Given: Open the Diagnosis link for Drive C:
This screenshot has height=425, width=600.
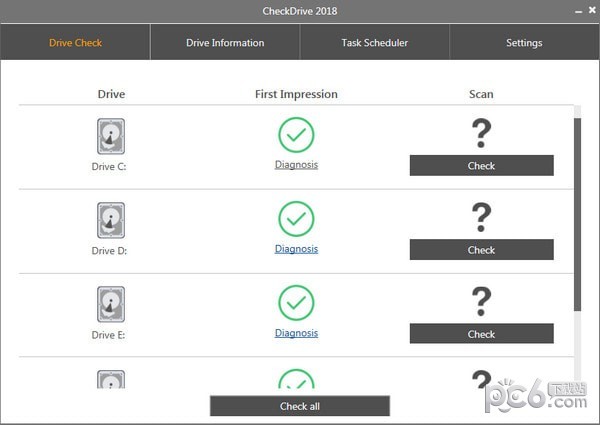Looking at the screenshot, I should tap(296, 165).
